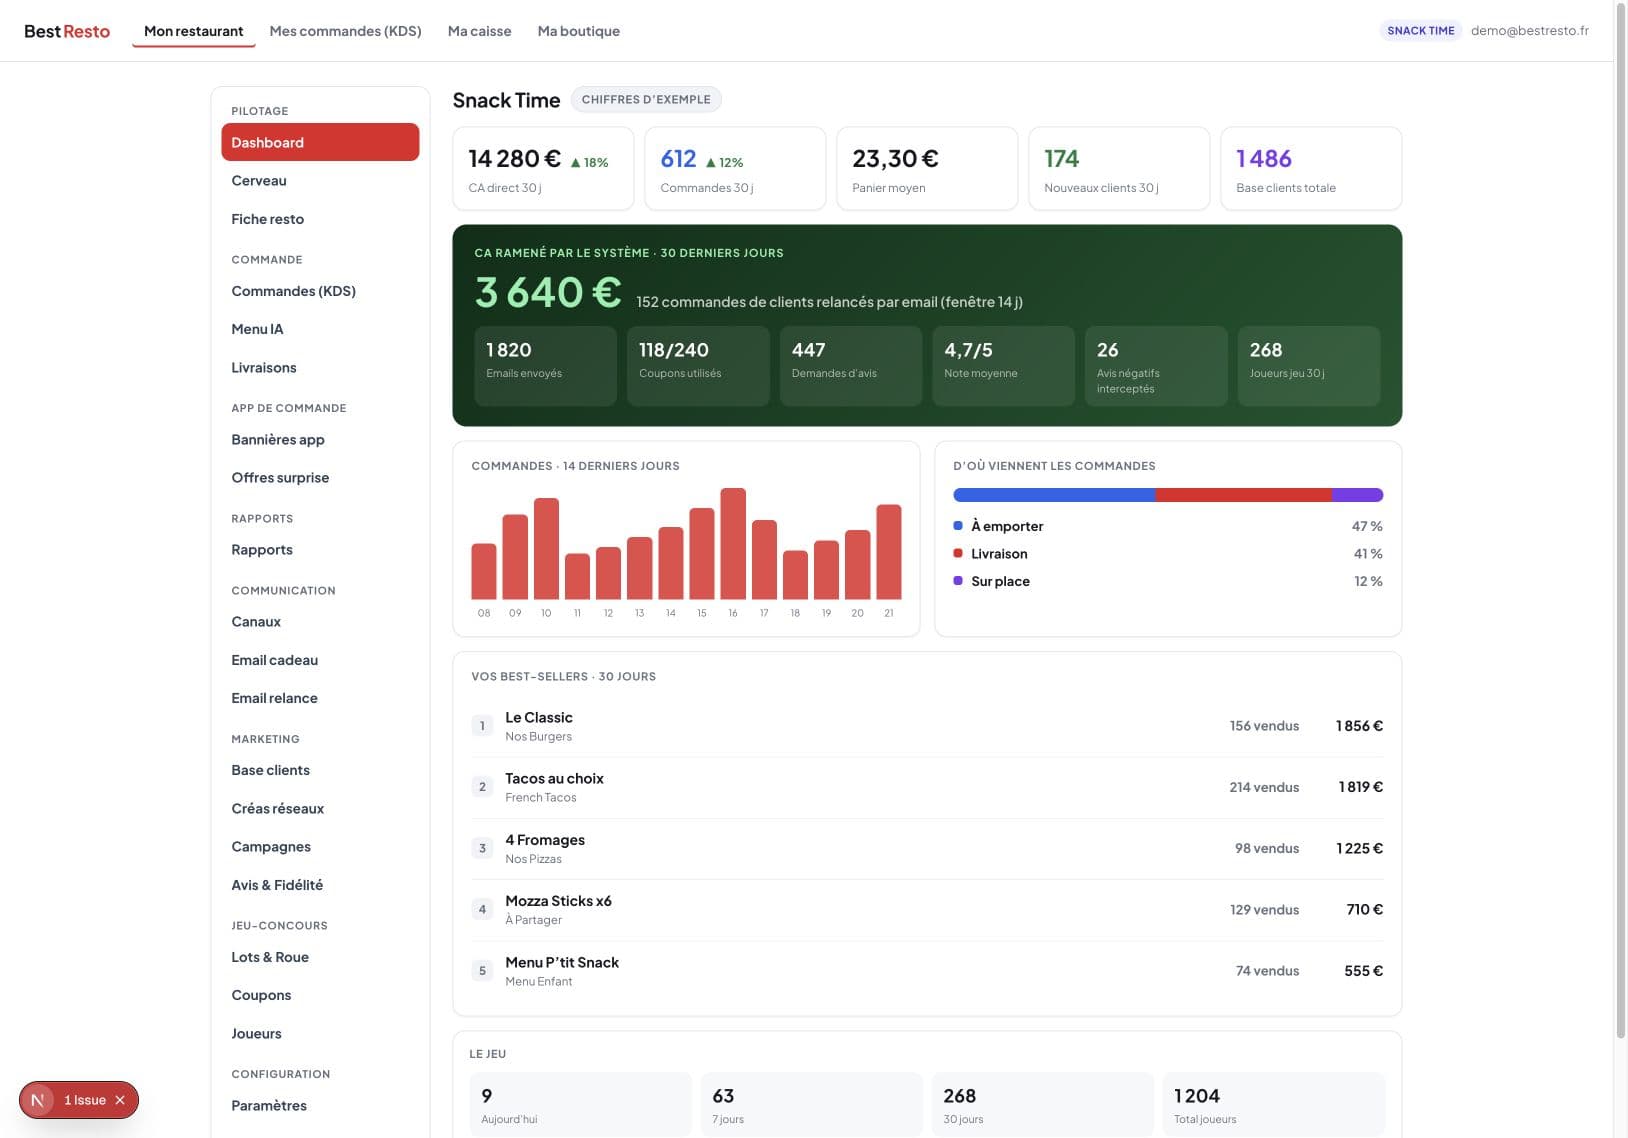
Task: Click the 1 486 Base clients totale card
Action: (1311, 169)
